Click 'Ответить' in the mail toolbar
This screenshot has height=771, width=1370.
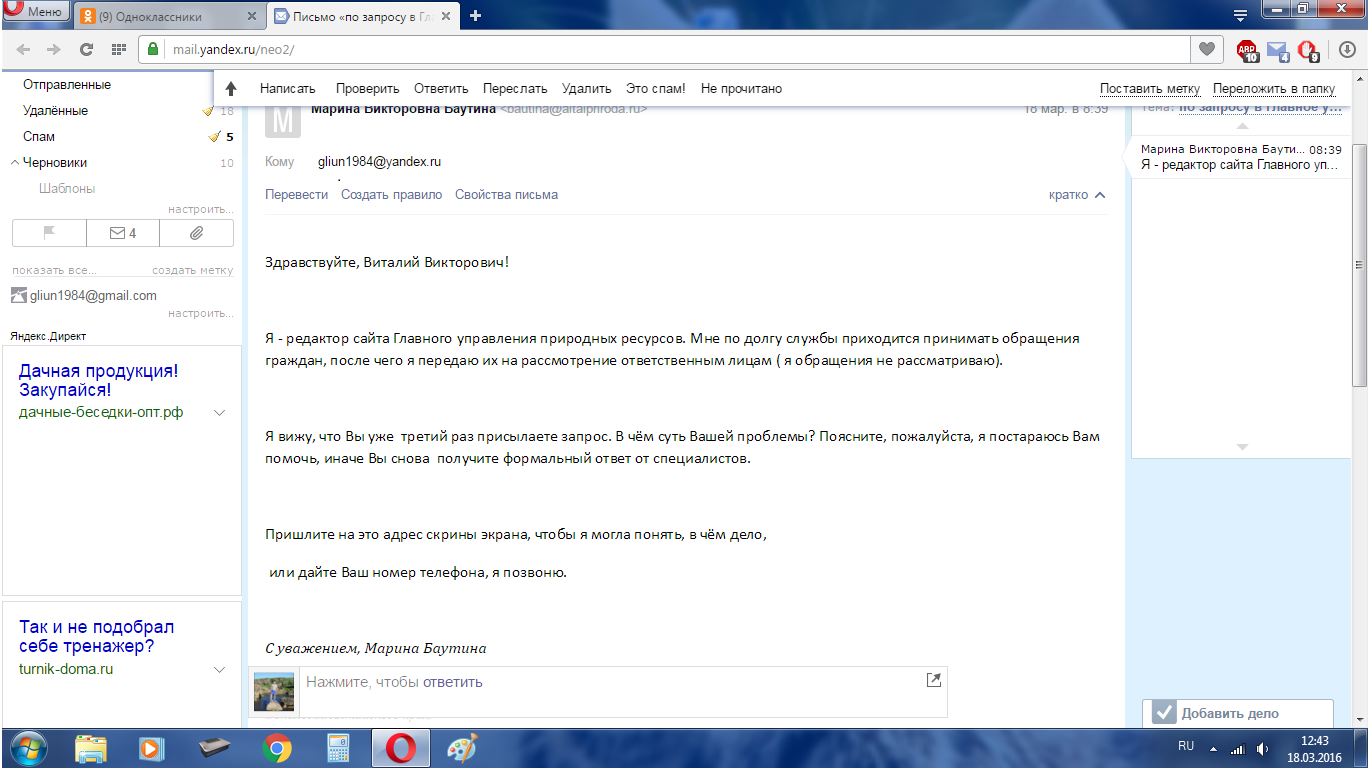pyautogui.click(x=440, y=89)
